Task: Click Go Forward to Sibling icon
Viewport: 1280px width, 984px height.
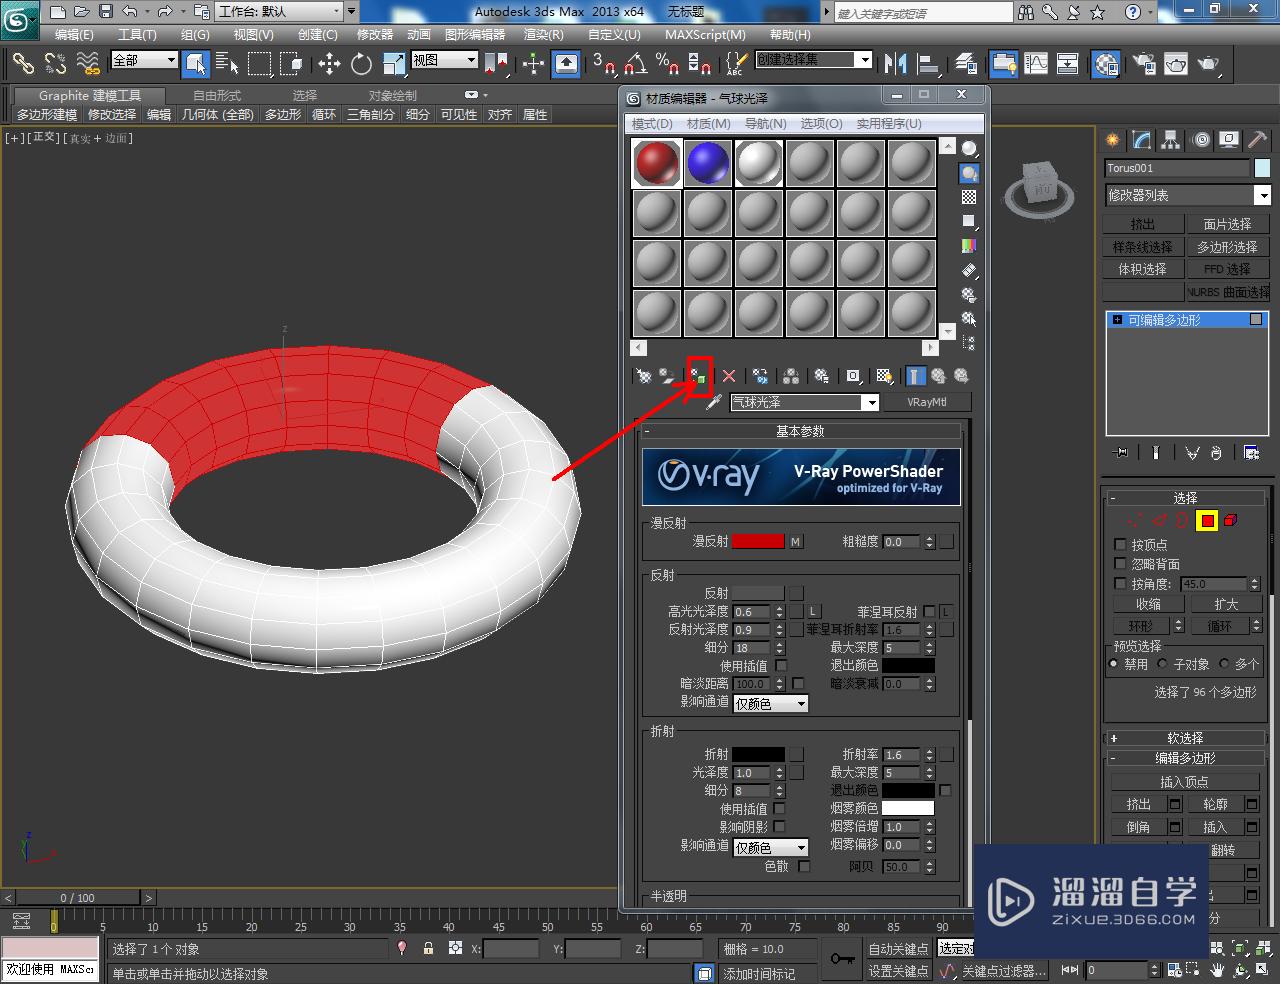Action: point(961,376)
